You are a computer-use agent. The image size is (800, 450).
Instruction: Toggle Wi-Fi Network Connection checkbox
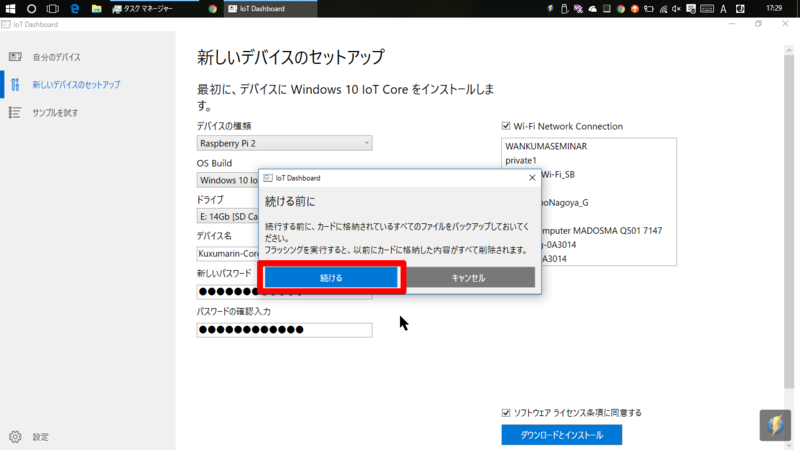point(506,126)
